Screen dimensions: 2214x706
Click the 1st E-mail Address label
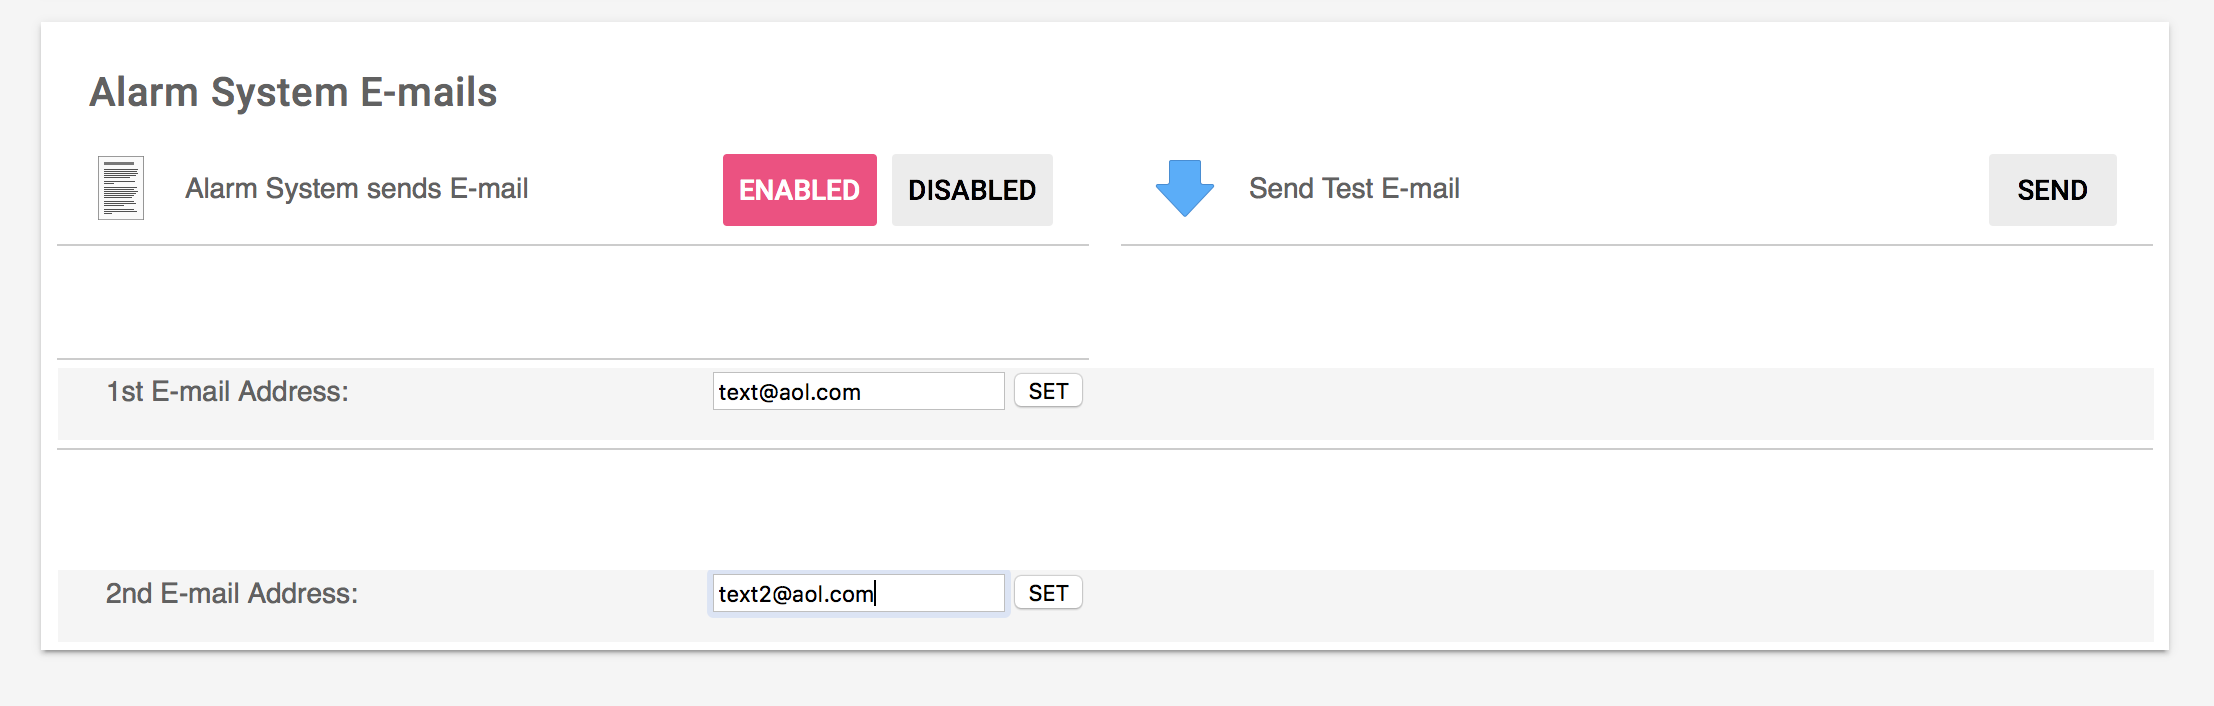pos(228,391)
